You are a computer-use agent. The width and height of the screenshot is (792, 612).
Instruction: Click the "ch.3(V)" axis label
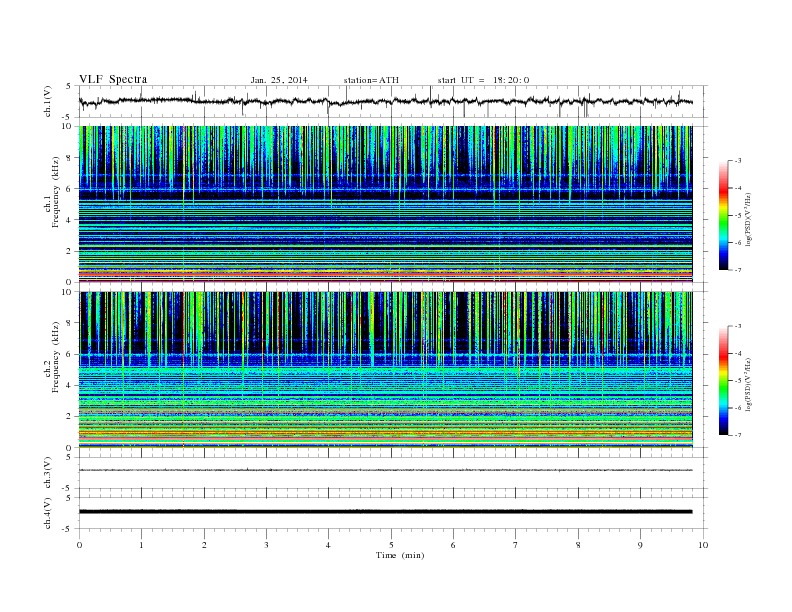pos(48,473)
